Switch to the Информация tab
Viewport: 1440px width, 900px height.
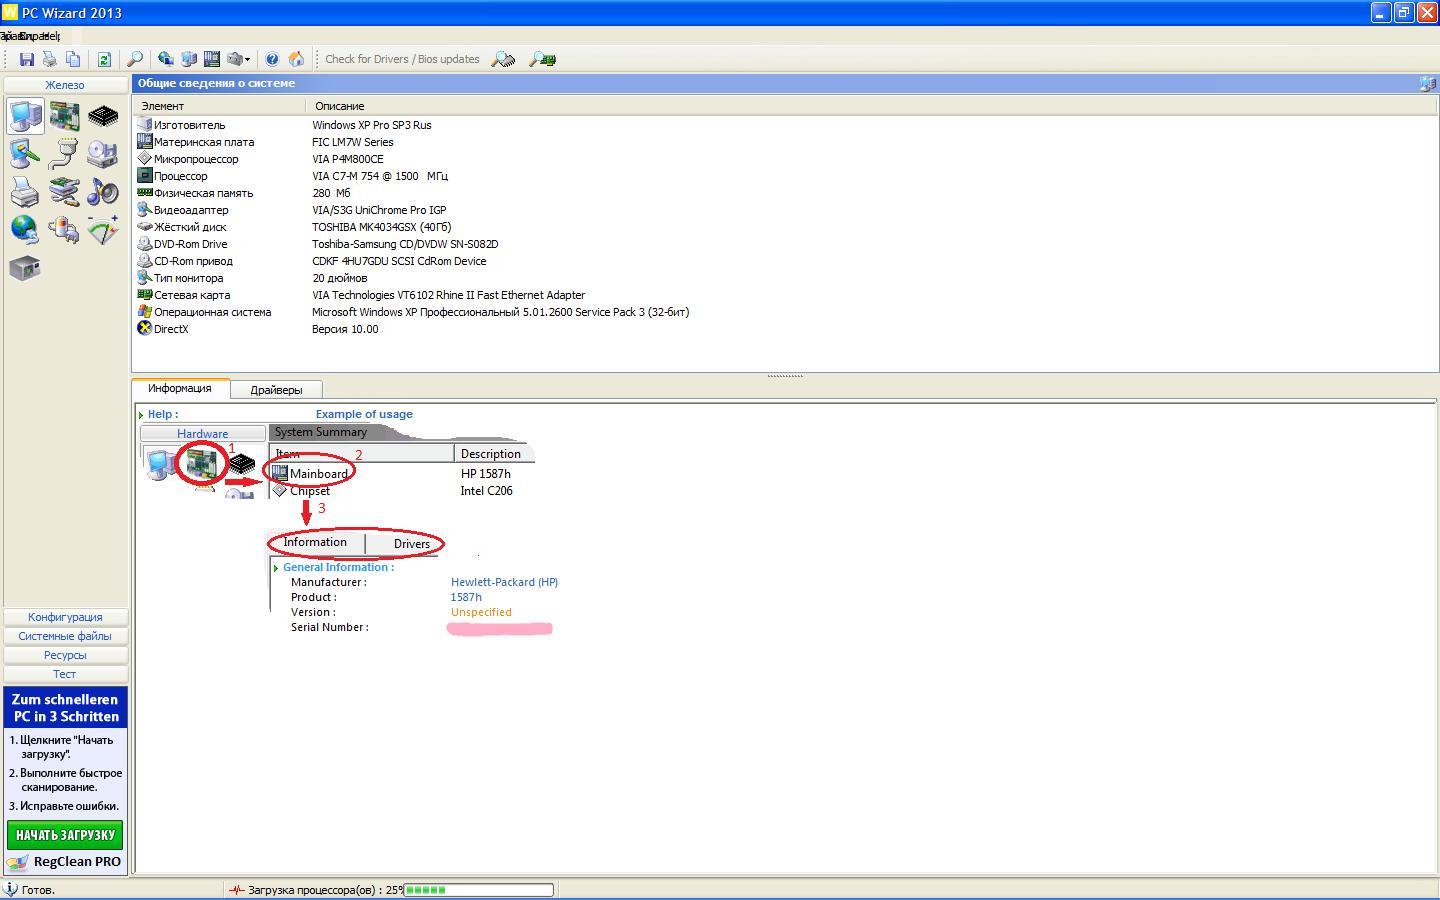click(x=180, y=388)
